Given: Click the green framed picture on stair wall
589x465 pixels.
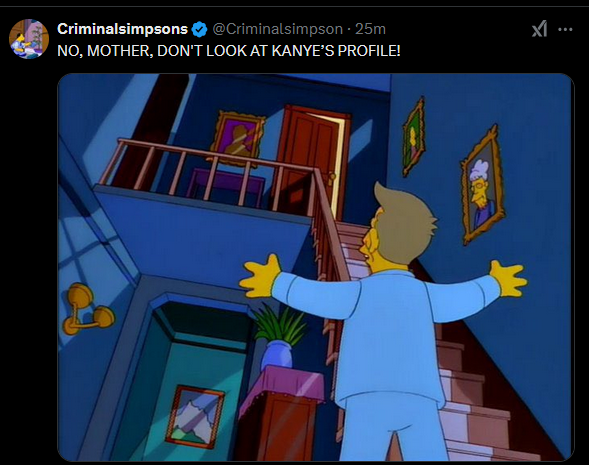Looking at the screenshot, I should click(x=413, y=137).
